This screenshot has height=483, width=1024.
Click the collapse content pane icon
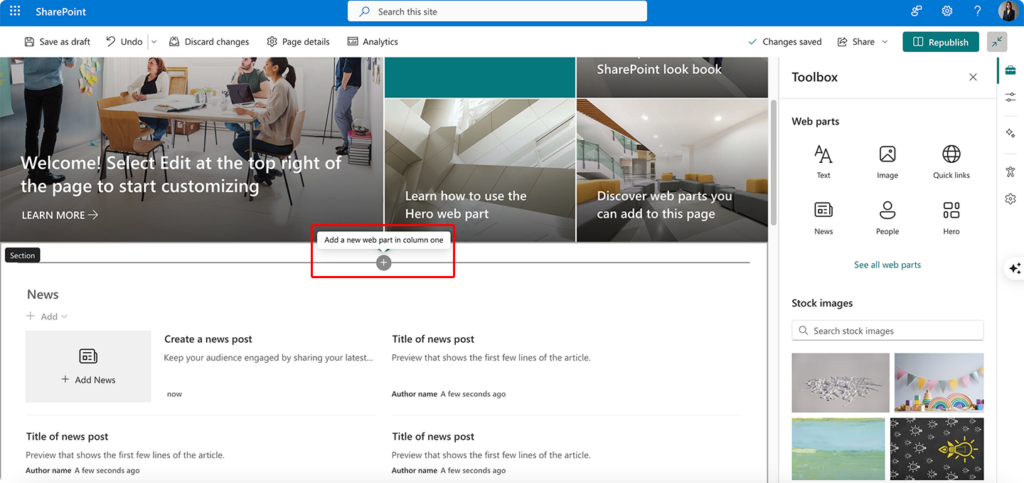tap(997, 42)
